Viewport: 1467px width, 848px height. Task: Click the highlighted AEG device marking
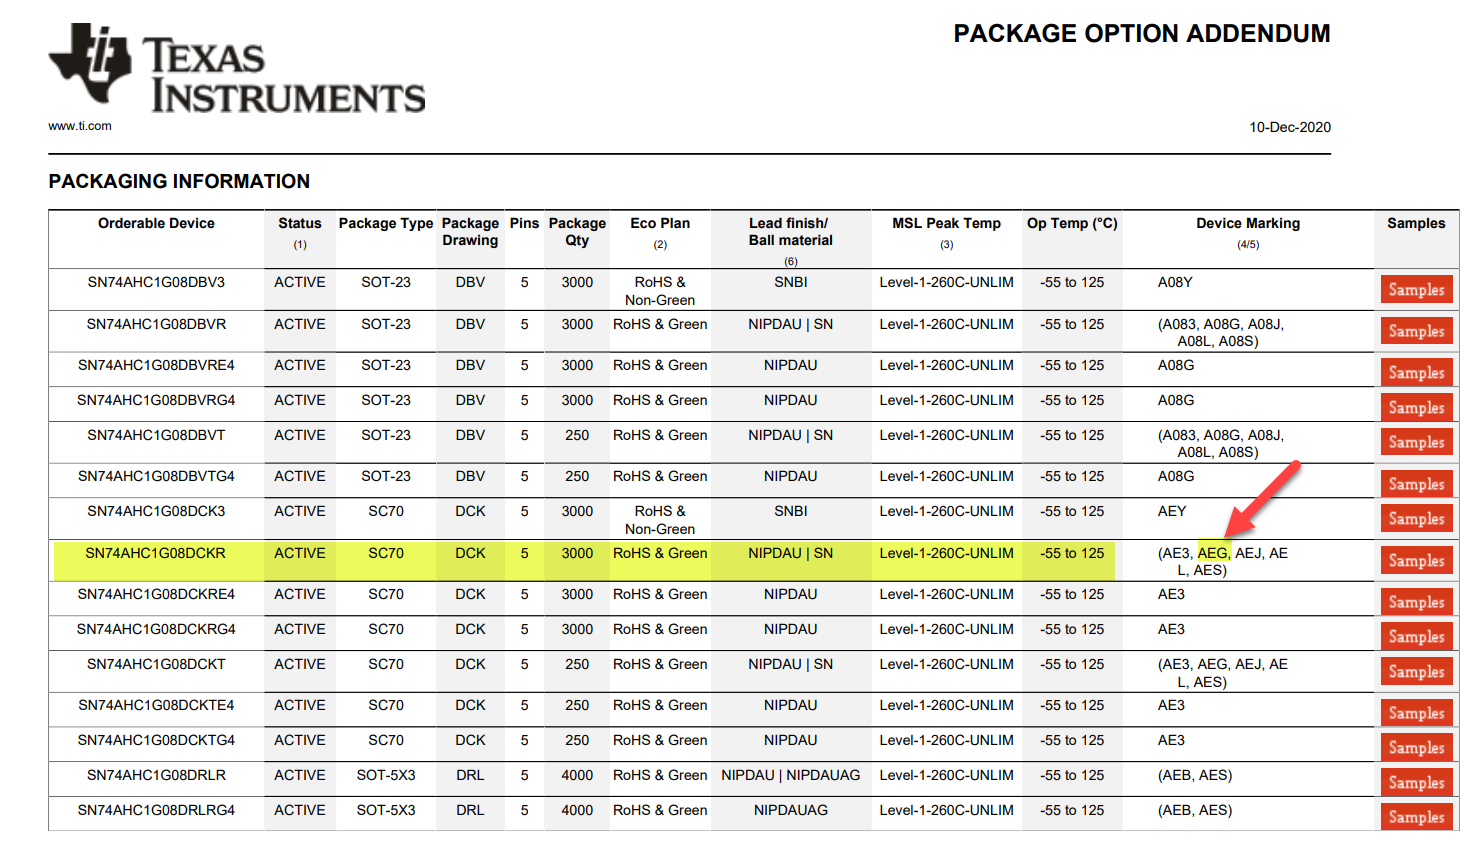(x=1213, y=553)
